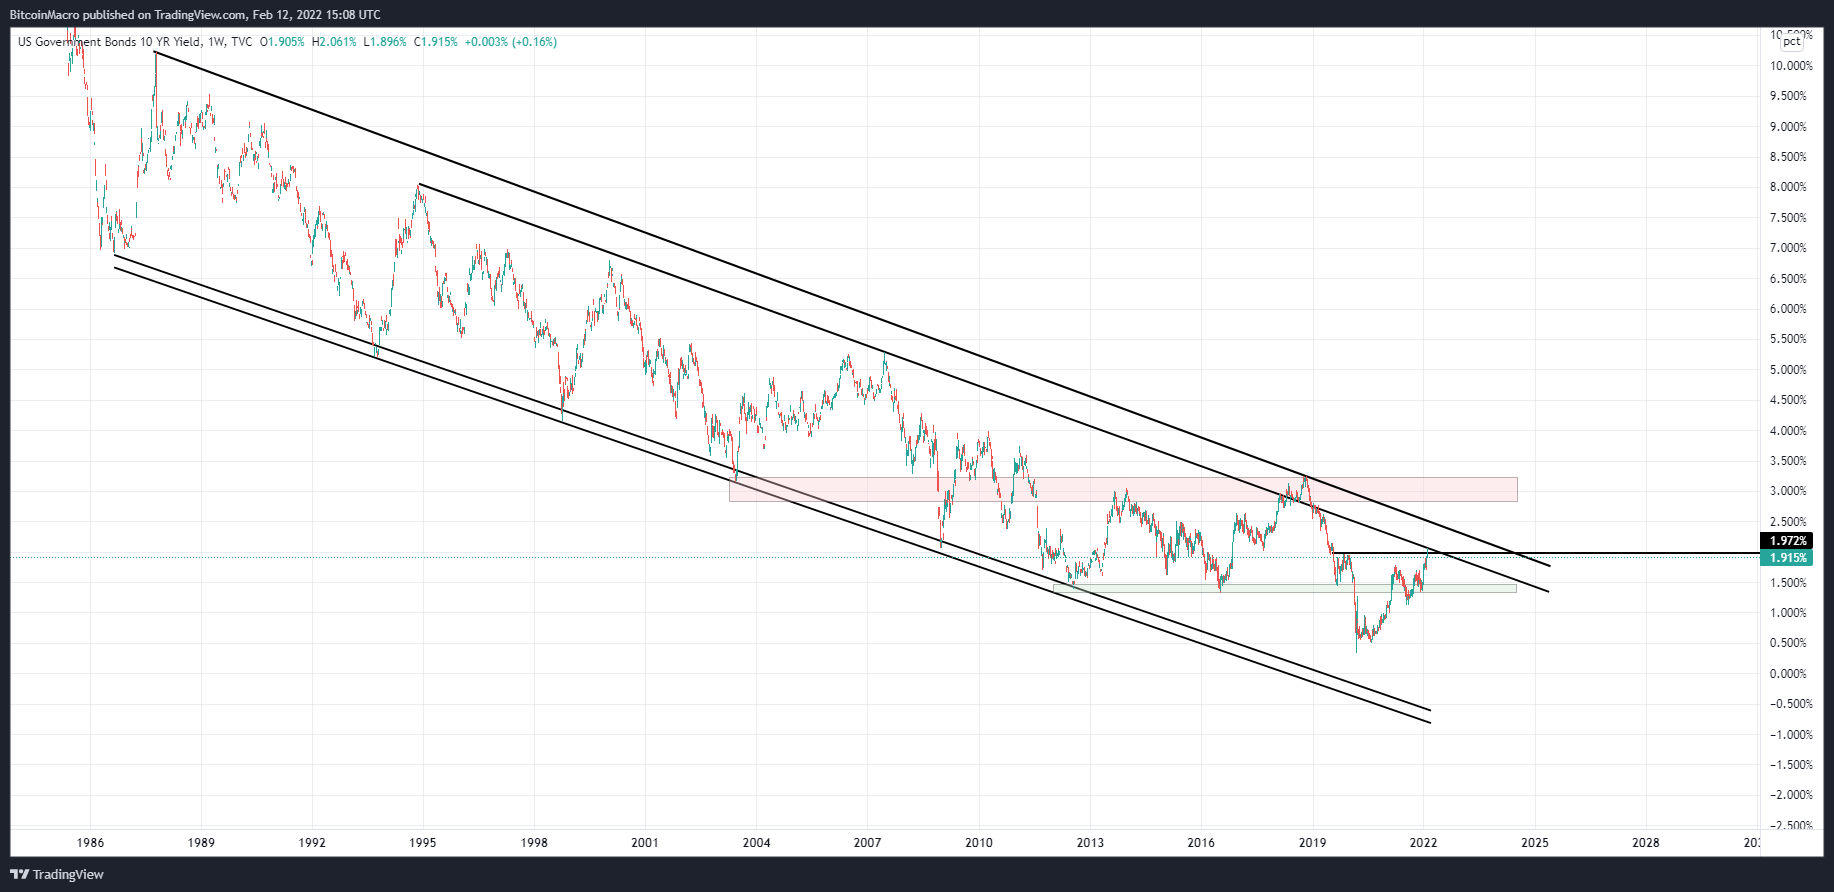Image resolution: width=1834 pixels, height=892 pixels.
Task: Click the −1.000% price axis label
Action: click(x=1790, y=735)
